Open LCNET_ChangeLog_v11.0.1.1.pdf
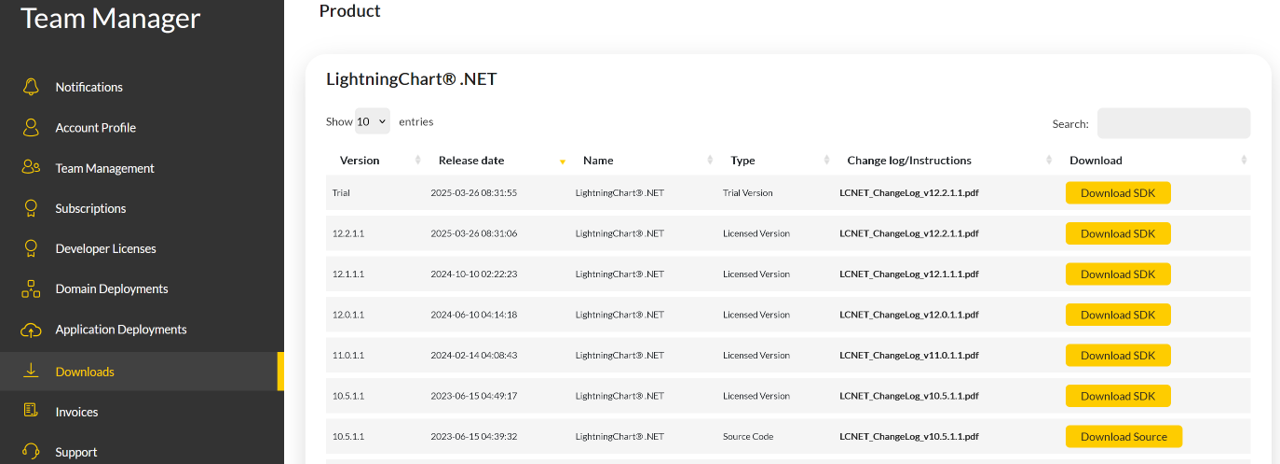Screen dimensions: 1280x464 (909, 355)
